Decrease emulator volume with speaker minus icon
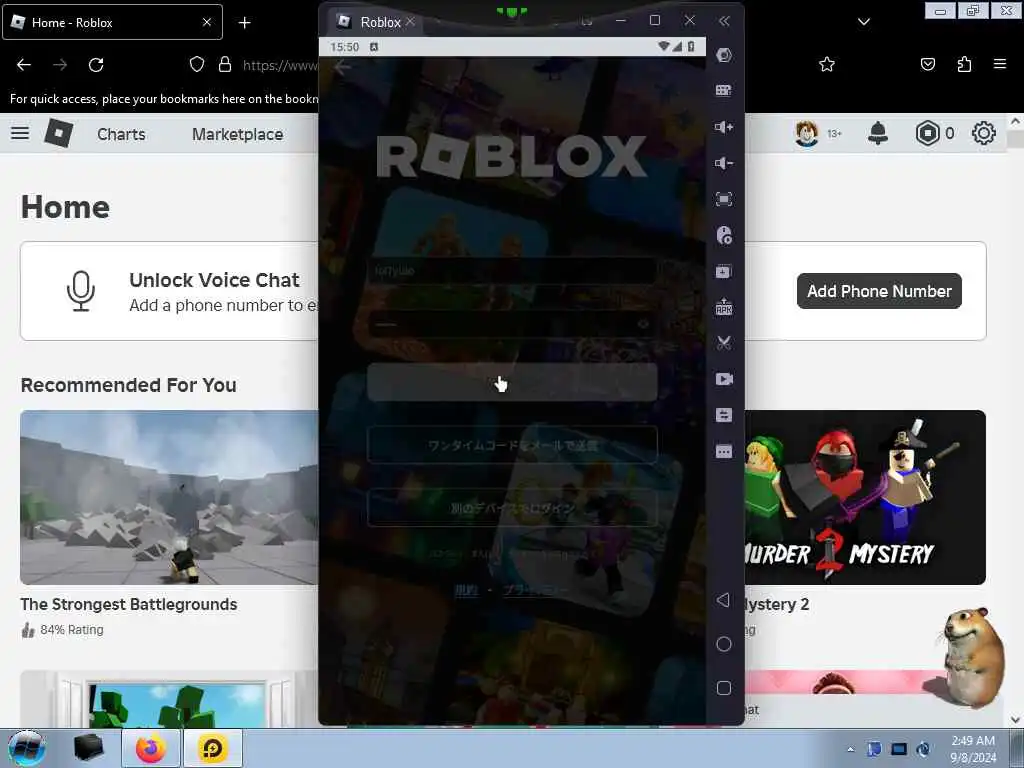The image size is (1024, 768). coord(724,163)
